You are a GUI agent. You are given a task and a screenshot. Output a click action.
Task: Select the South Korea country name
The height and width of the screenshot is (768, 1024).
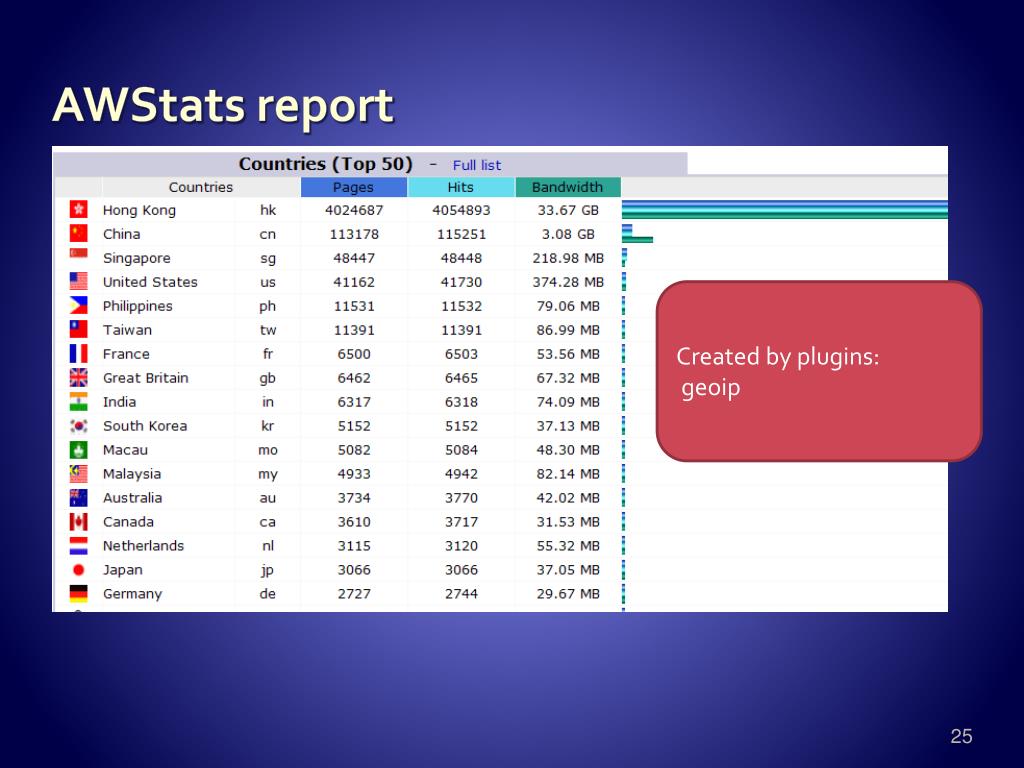click(x=145, y=426)
